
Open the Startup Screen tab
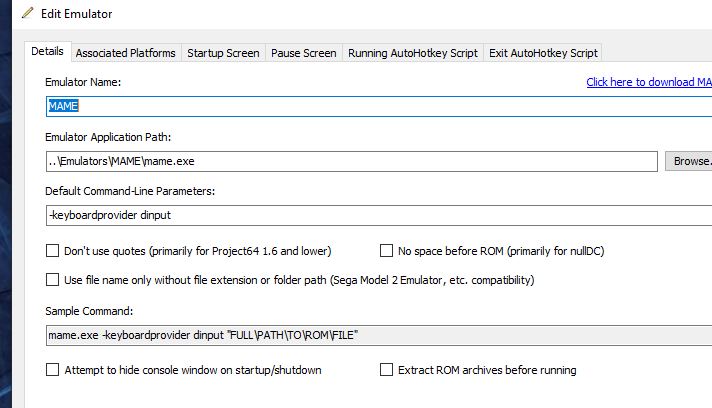pos(223,53)
